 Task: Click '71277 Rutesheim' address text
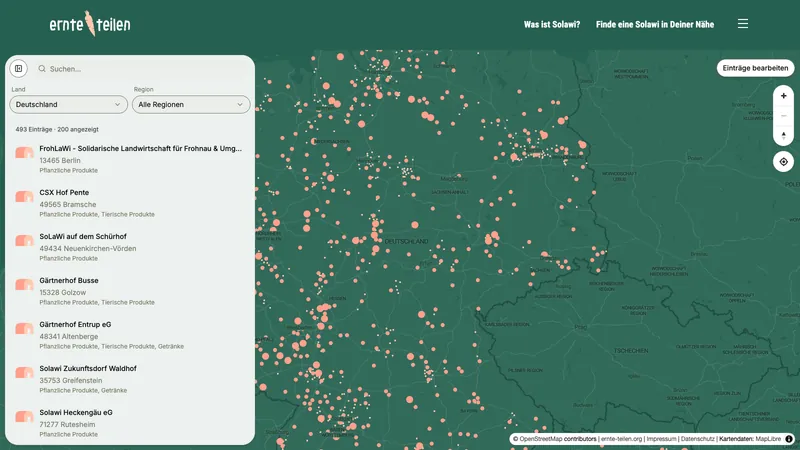[67, 423]
